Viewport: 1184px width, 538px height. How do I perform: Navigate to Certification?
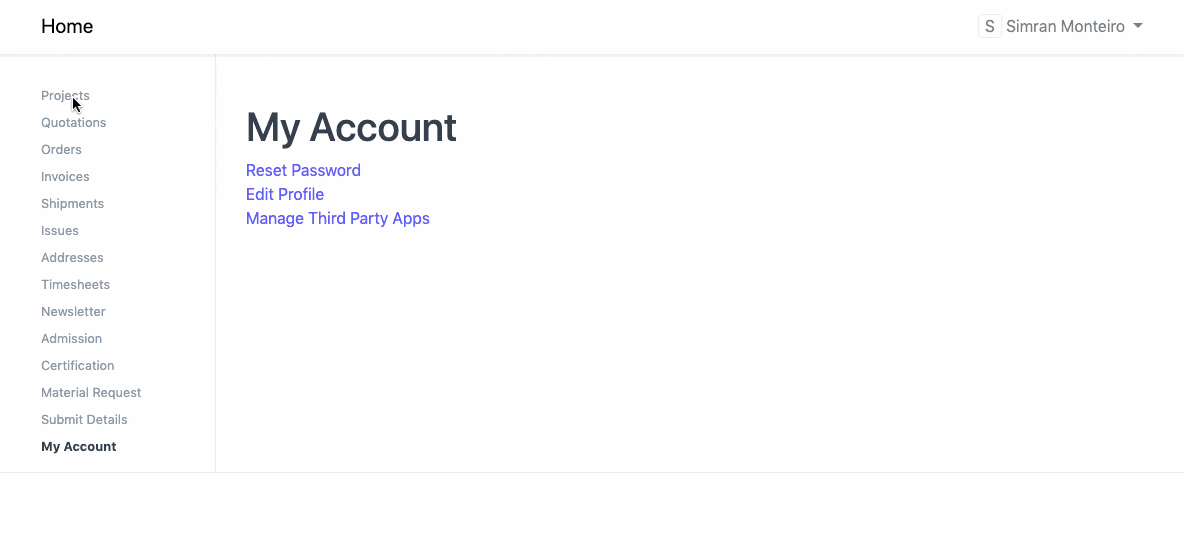pyautogui.click(x=77, y=366)
